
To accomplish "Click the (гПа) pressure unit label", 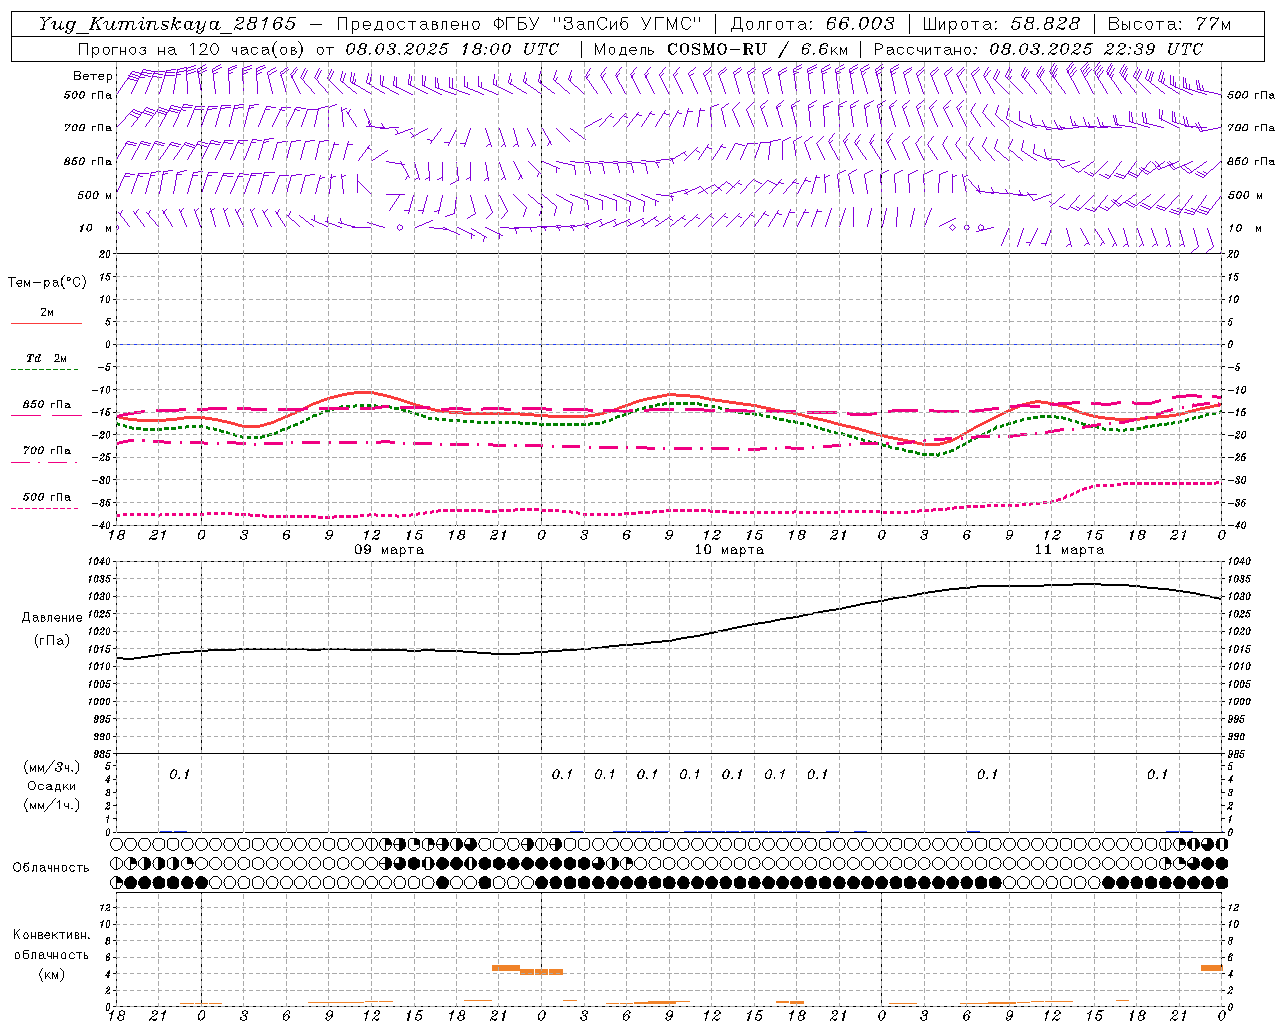I will [52, 641].
